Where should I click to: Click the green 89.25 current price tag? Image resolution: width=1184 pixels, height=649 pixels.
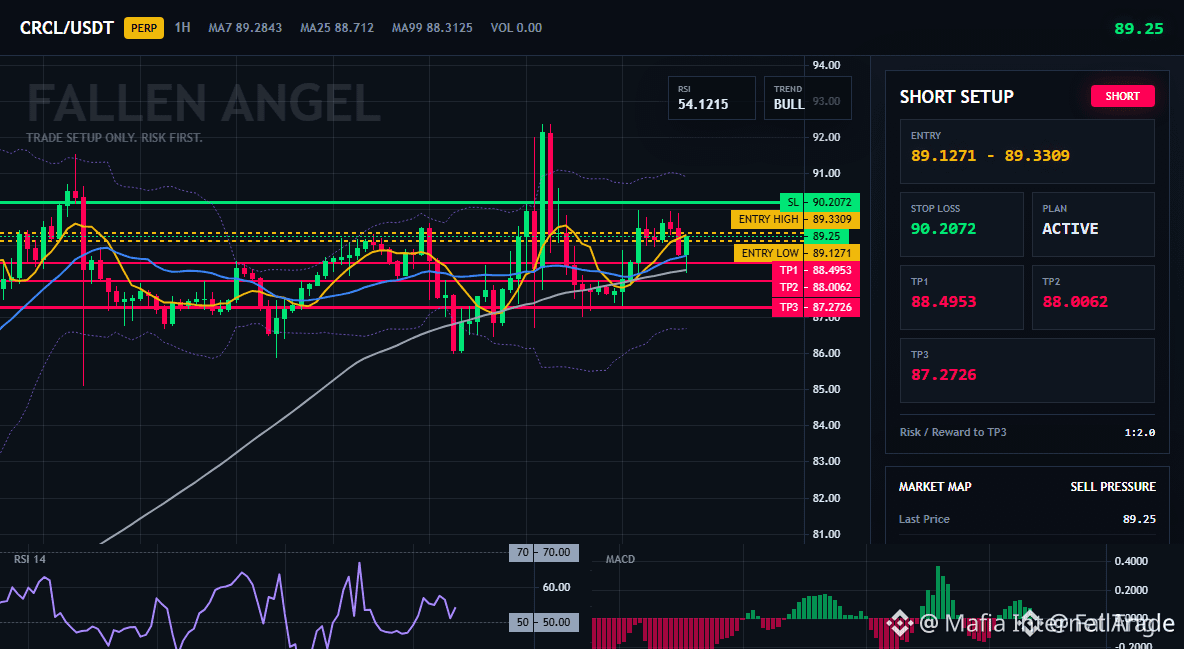[826, 236]
